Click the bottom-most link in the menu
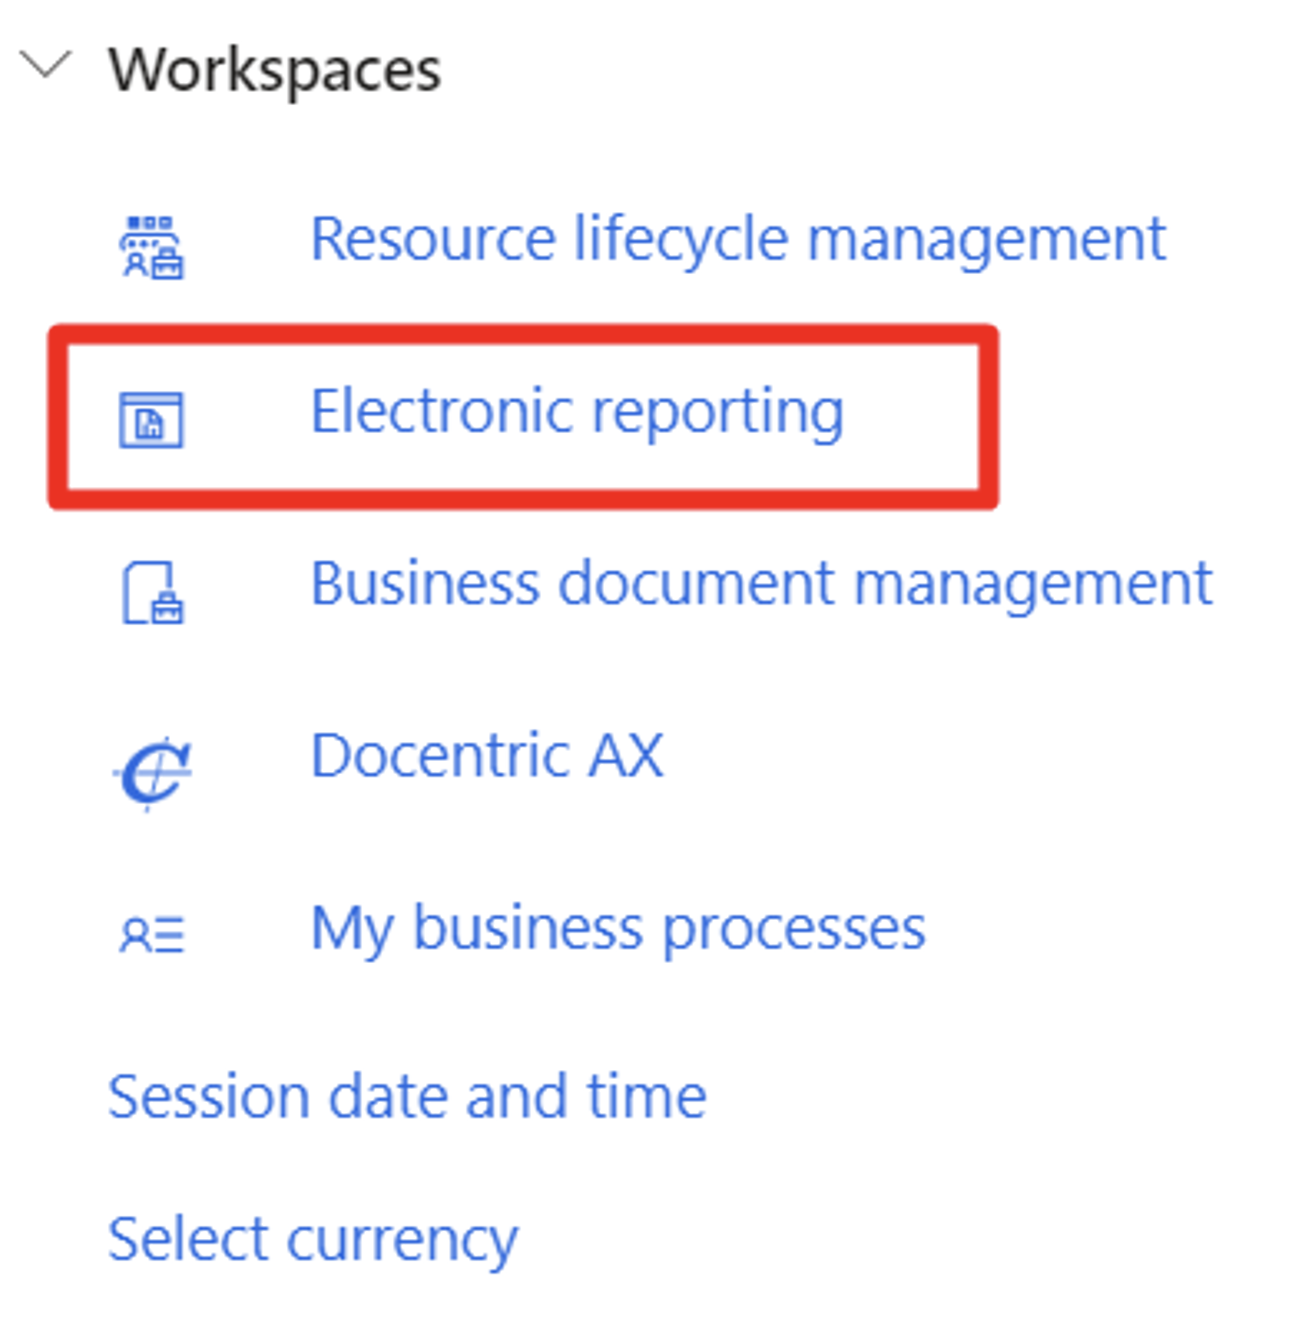 pos(313,1241)
